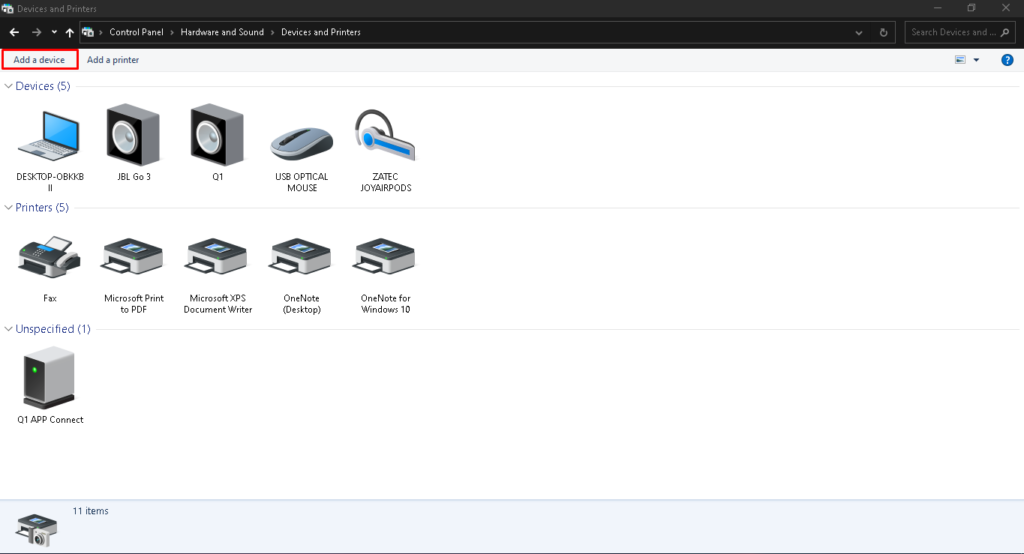Select the Fax printer icon
The width and height of the screenshot is (1024, 554).
(50, 257)
